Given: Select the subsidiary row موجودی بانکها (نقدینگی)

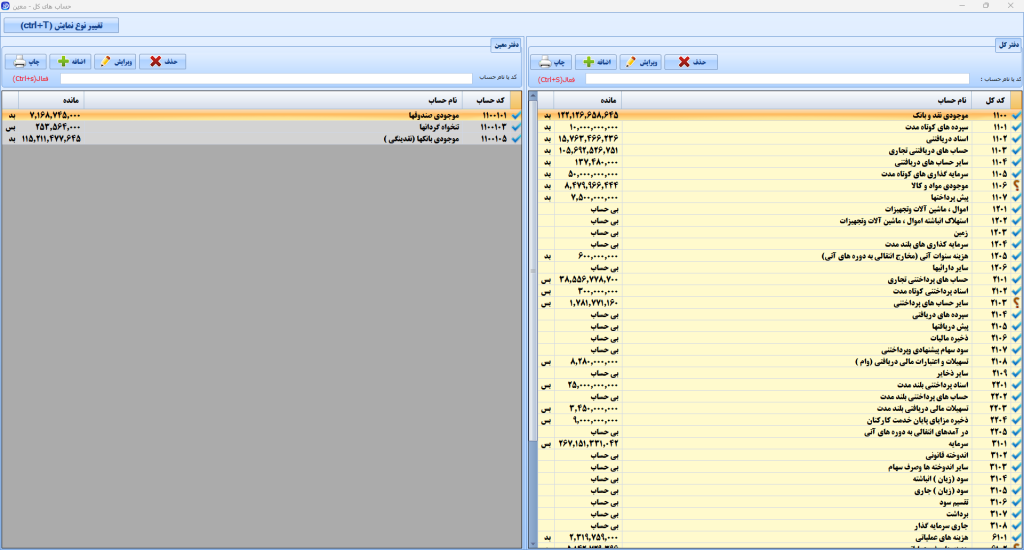Looking at the screenshot, I should click(x=261, y=138).
